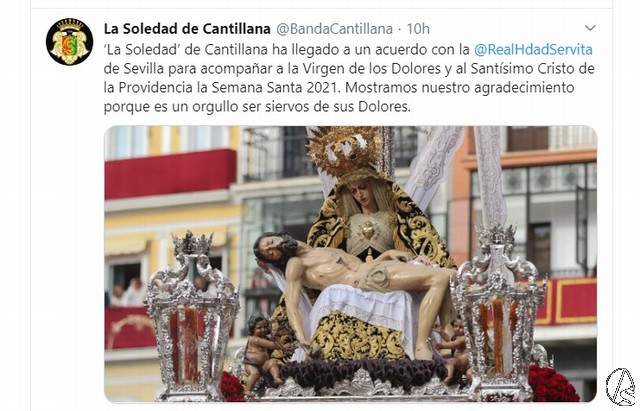Open the La Soledad de Cantillana display name
The height and width of the screenshot is (411, 640).
coord(187,29)
